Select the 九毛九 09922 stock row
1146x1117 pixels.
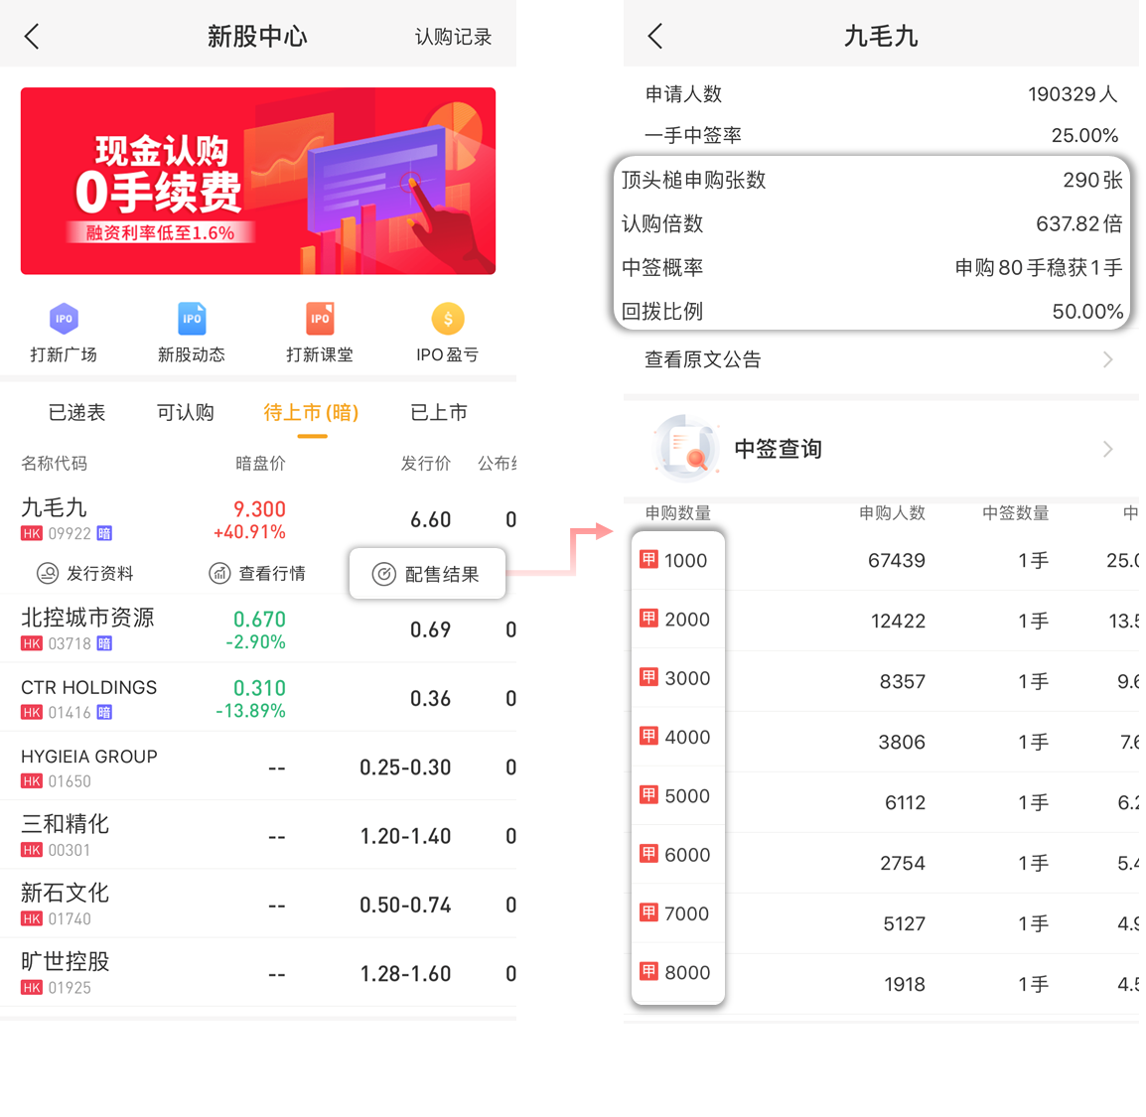point(258,520)
